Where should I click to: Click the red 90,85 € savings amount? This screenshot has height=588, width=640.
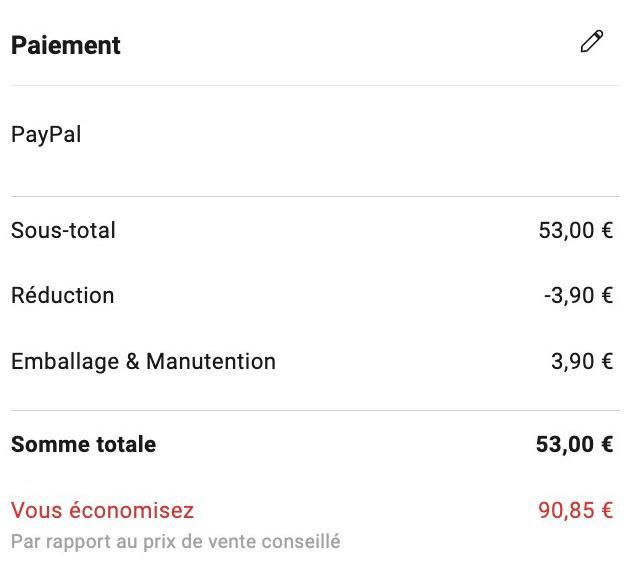576,510
